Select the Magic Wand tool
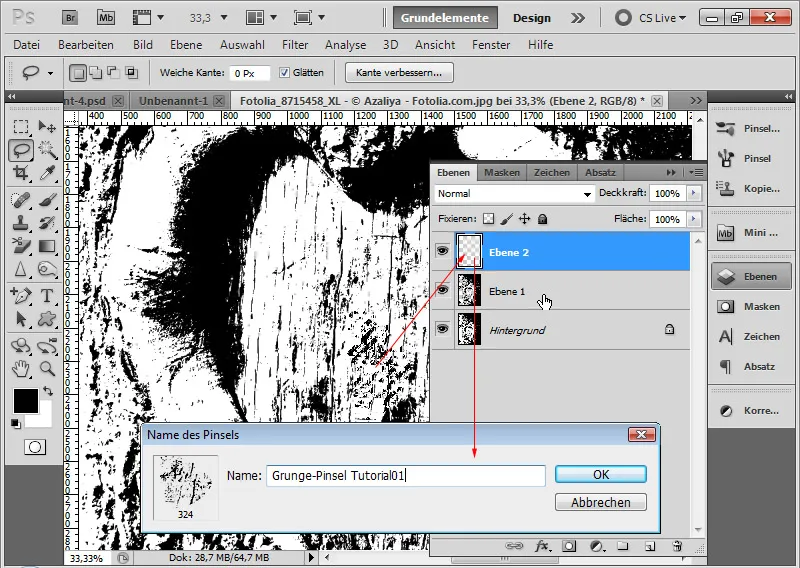This screenshot has height=568, width=800. click(47, 150)
